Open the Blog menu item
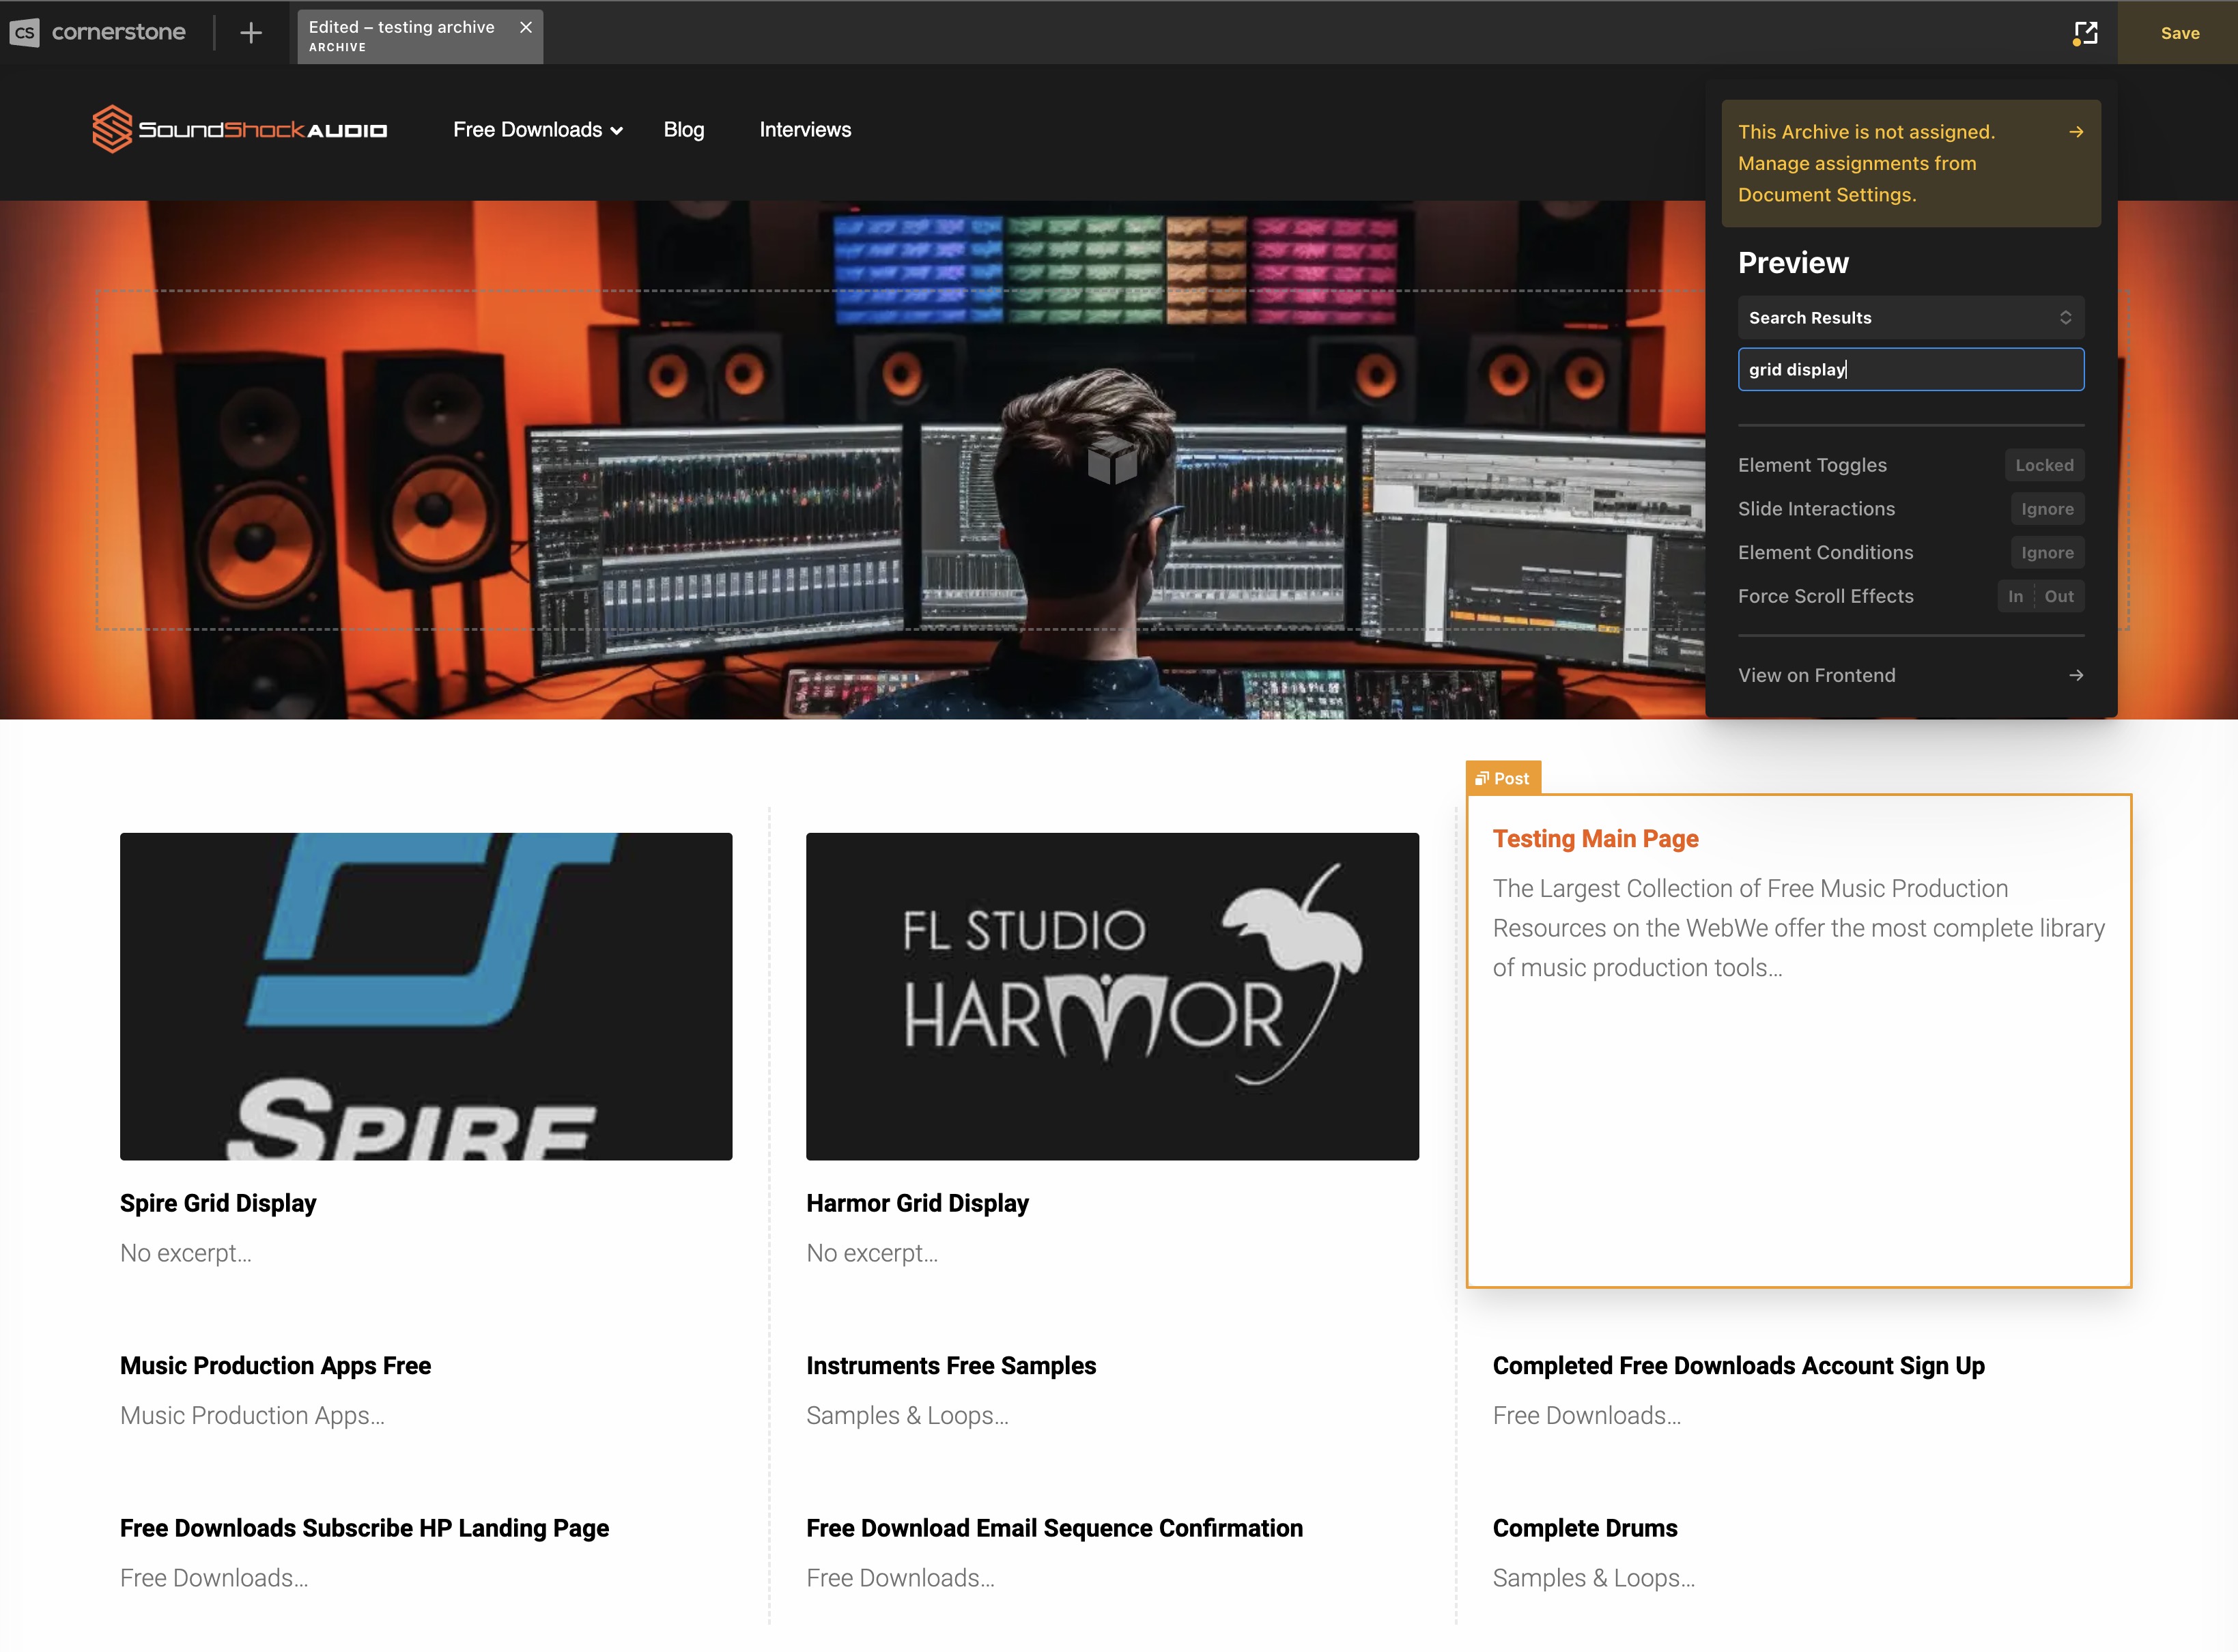 pos(684,130)
